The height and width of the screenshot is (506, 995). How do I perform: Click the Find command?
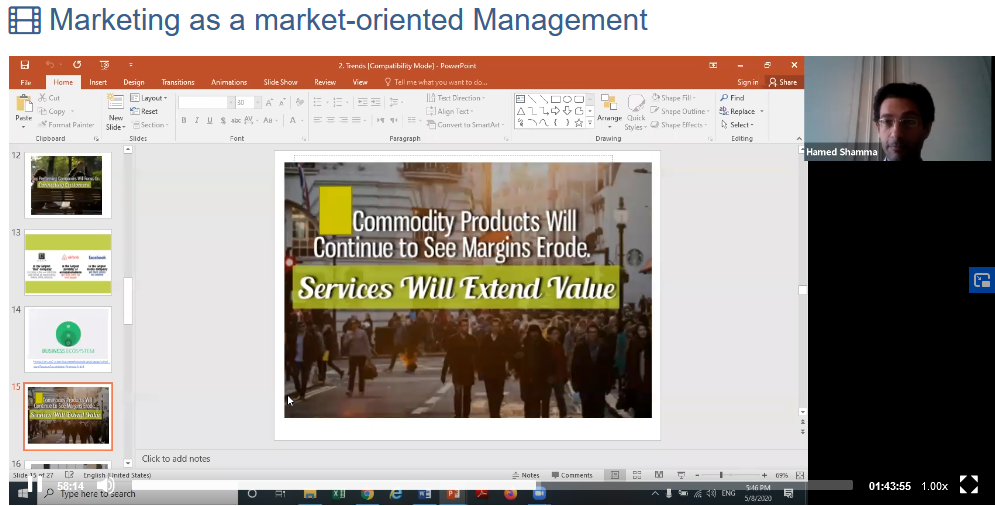(732, 98)
